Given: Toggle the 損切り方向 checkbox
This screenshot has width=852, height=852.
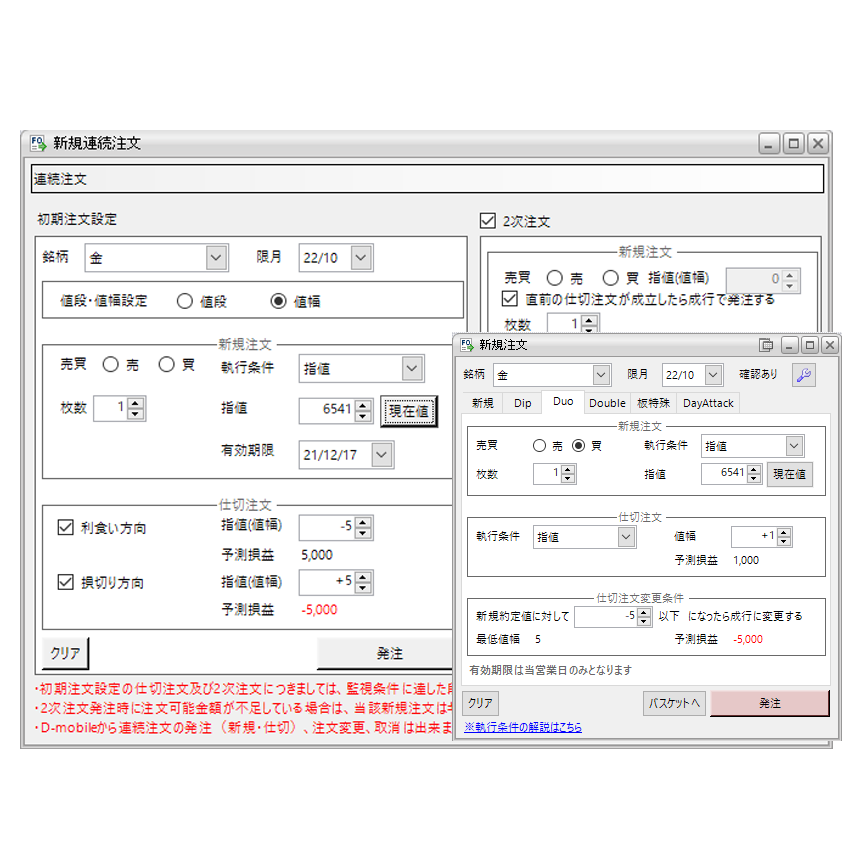Looking at the screenshot, I should tap(66, 582).
